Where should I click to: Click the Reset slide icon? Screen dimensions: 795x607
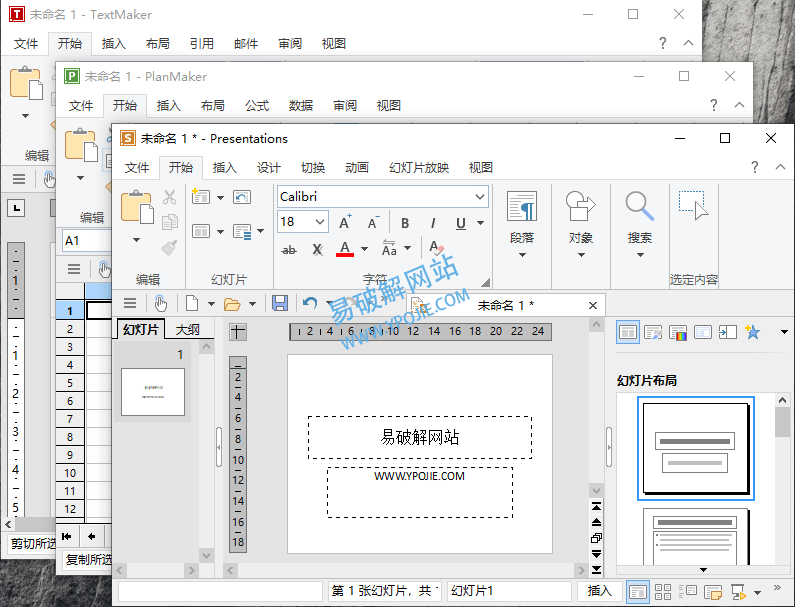(x=242, y=197)
